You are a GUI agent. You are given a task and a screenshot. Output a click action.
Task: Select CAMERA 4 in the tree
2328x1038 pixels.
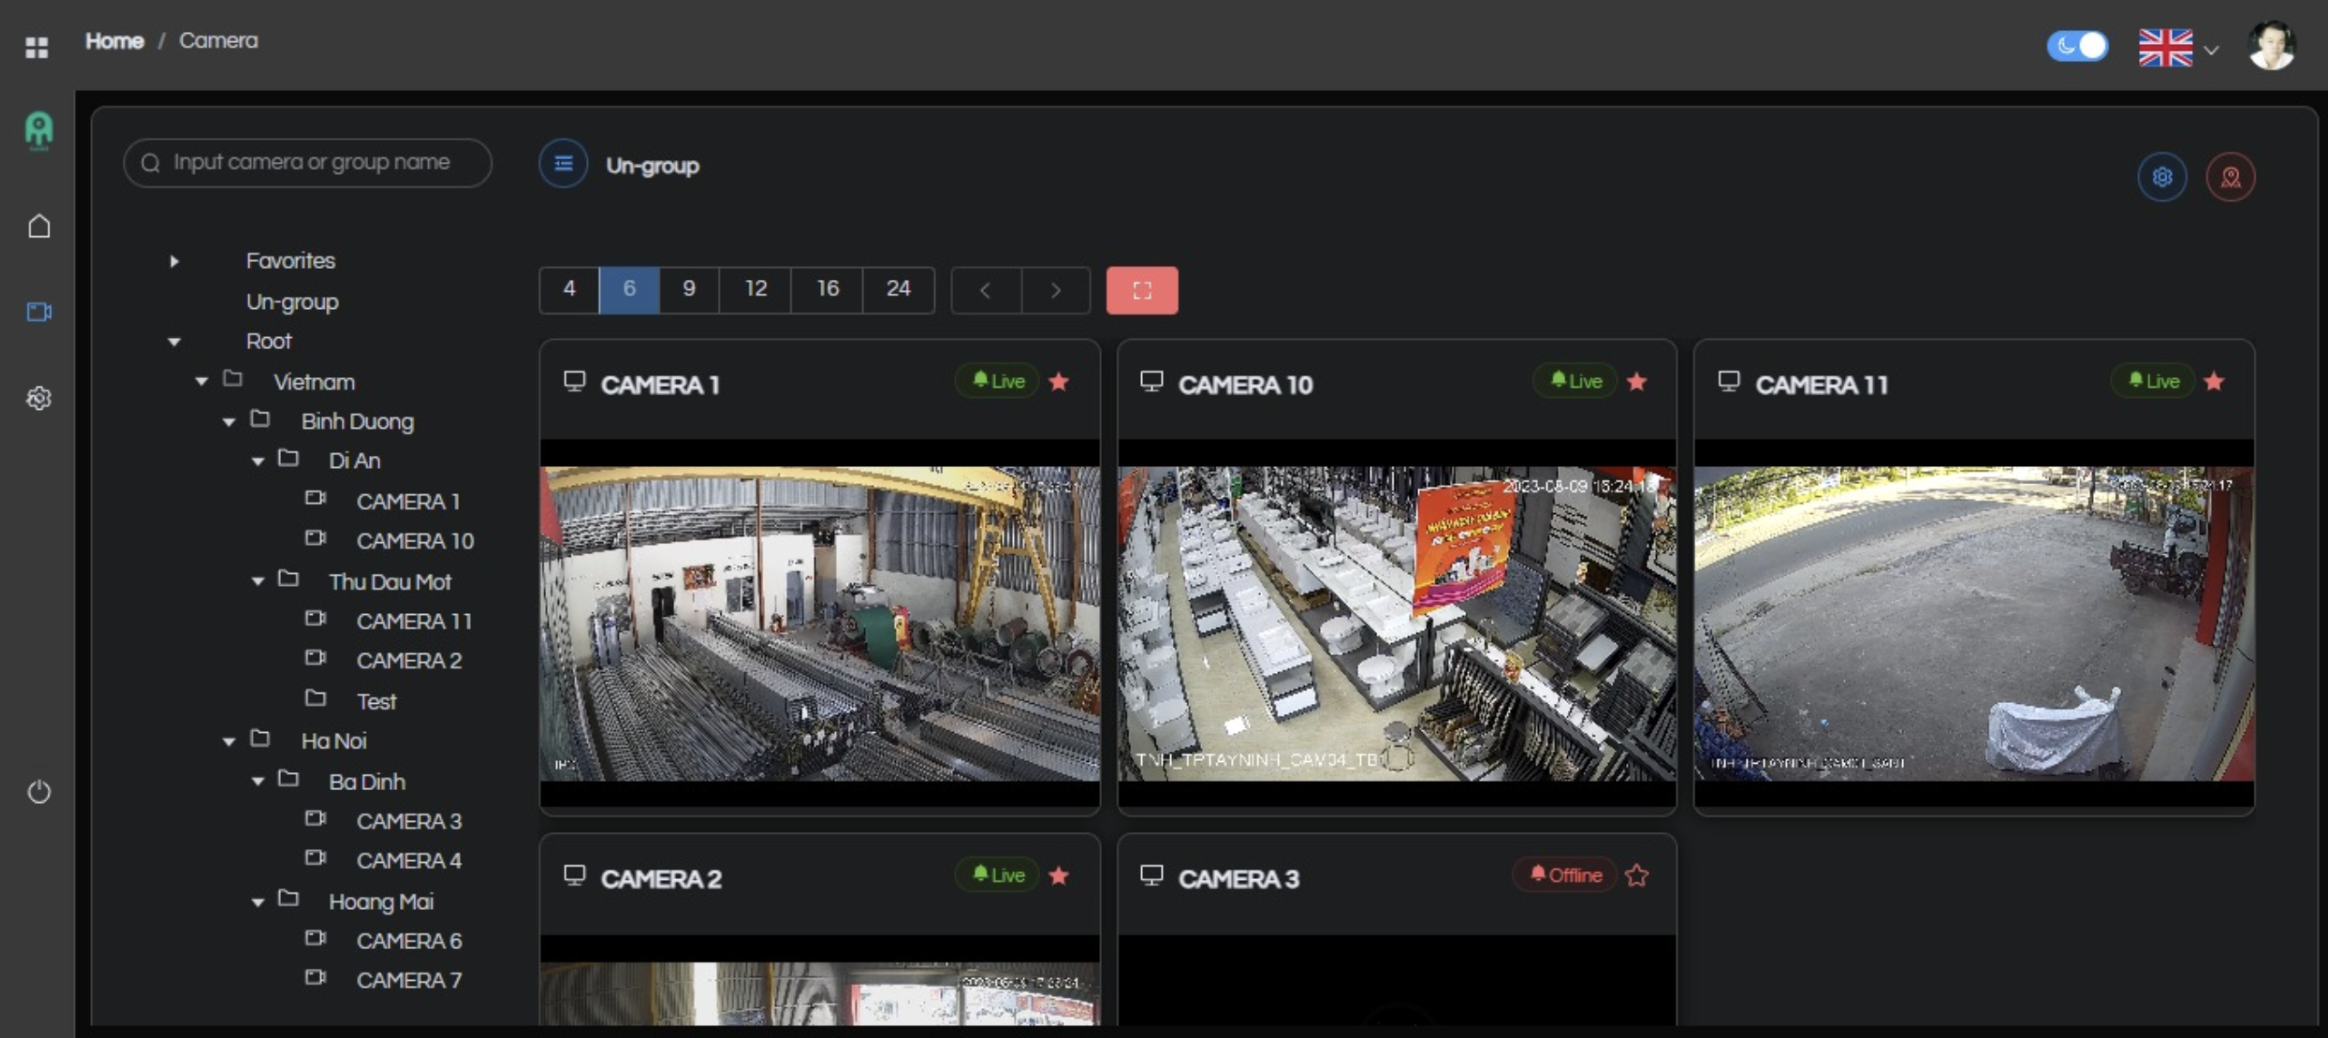coord(409,861)
